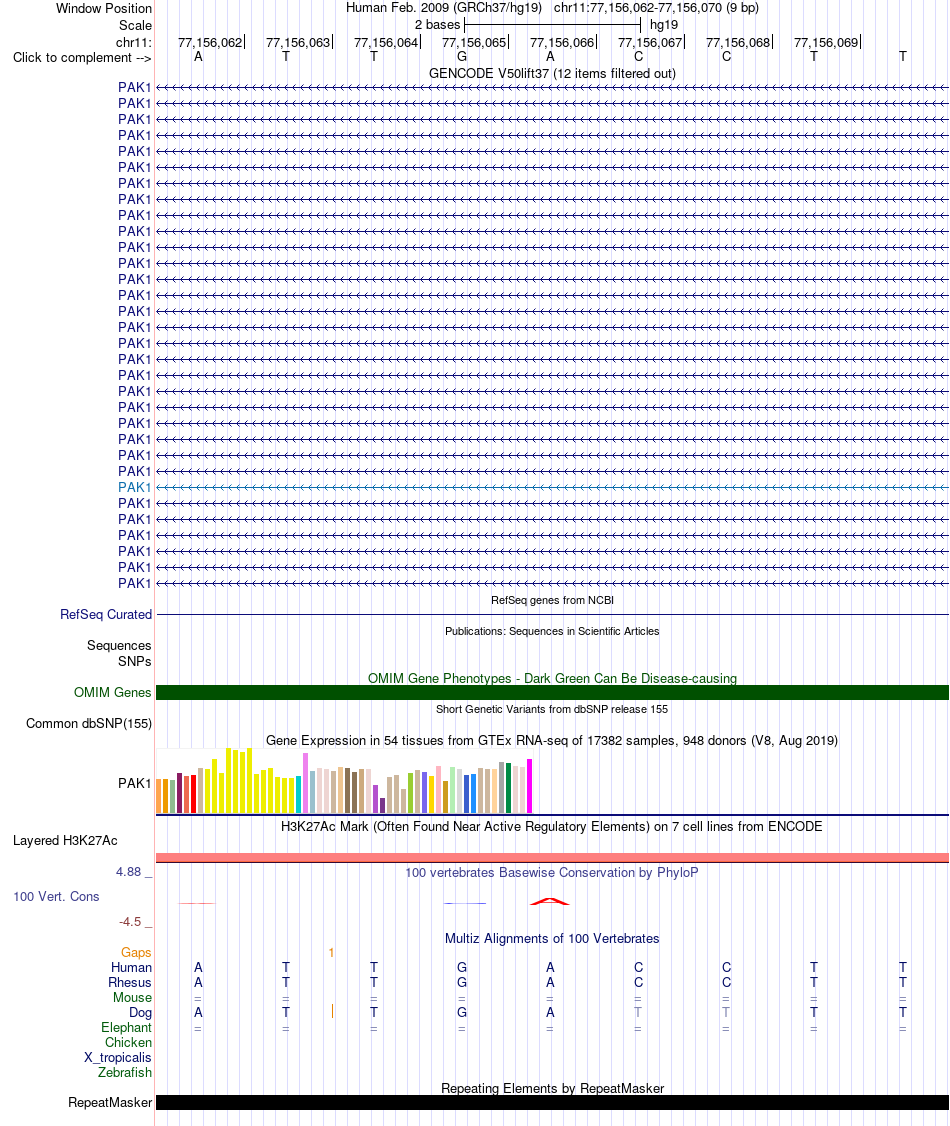The height and width of the screenshot is (1126, 950).
Task: Click the light-blue highlighted PAK1 transcript label
Action: tap(134, 488)
